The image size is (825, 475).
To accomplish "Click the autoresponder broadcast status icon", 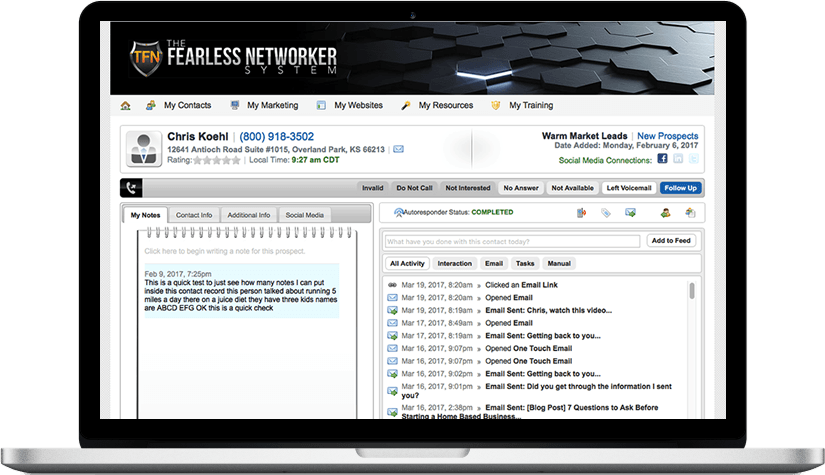I will (398, 213).
